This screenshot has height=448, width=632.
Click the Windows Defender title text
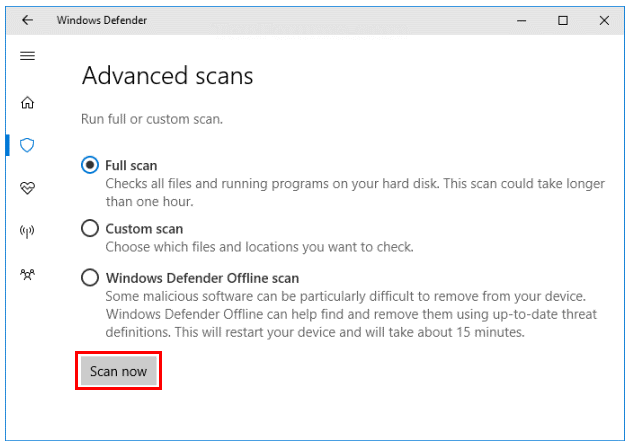[102, 20]
